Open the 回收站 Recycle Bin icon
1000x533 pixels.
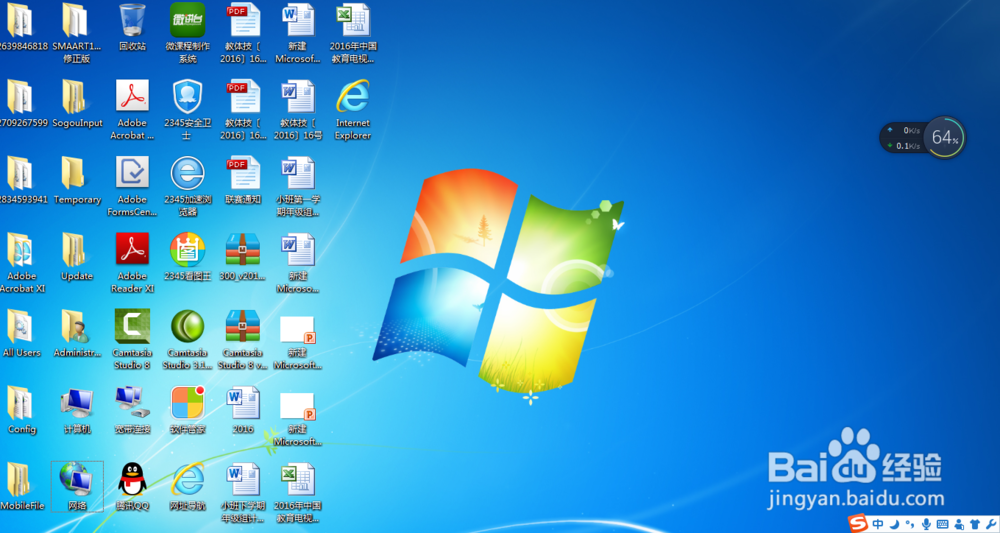tap(133, 29)
